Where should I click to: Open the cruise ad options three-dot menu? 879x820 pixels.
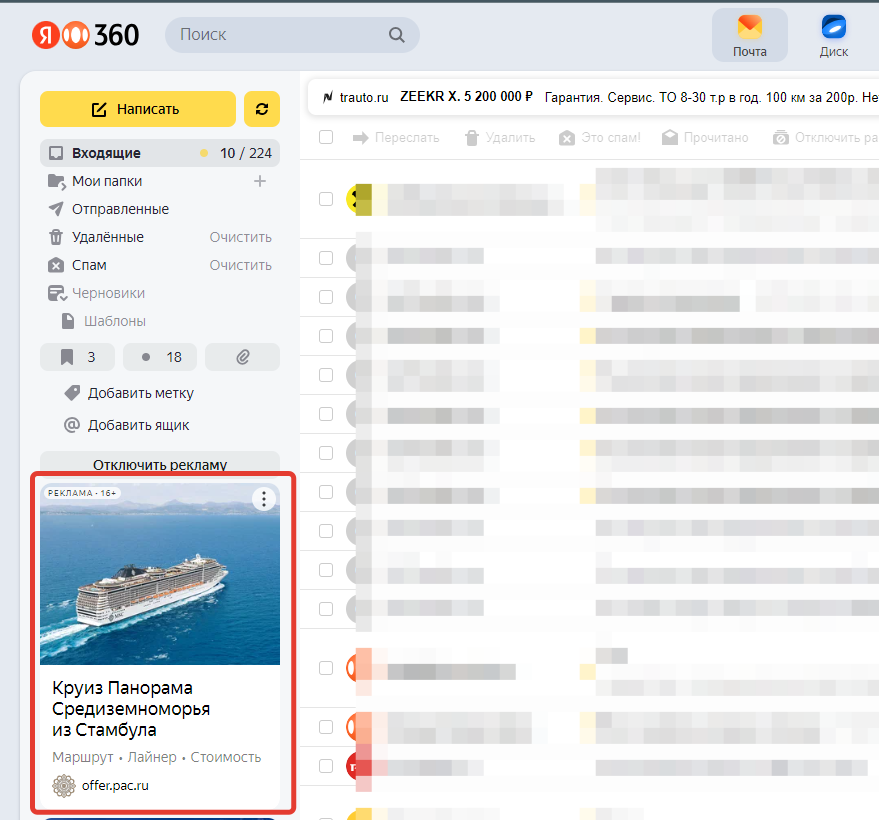tap(264, 499)
